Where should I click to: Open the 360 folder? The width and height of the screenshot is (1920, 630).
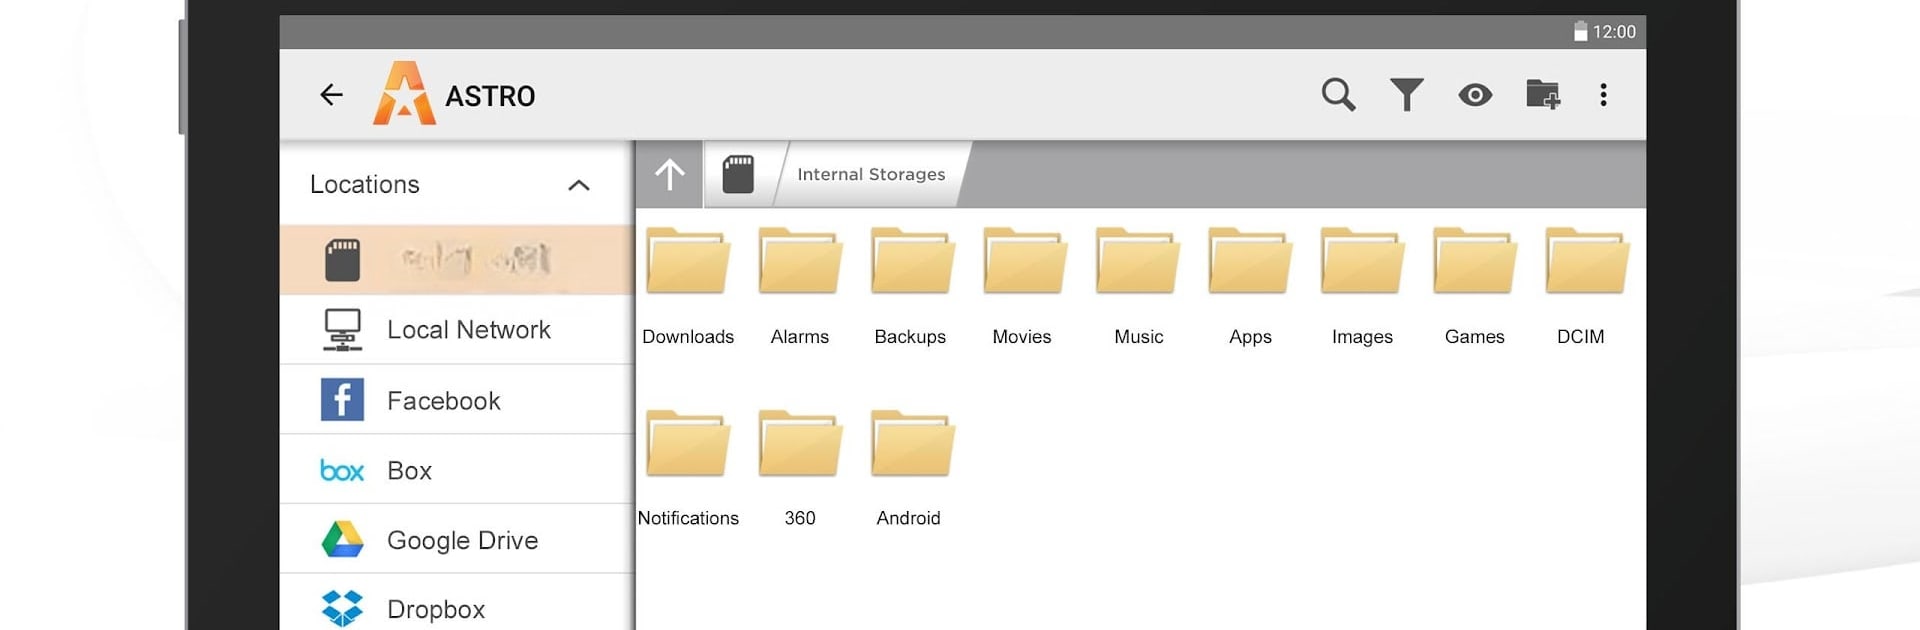tap(800, 469)
